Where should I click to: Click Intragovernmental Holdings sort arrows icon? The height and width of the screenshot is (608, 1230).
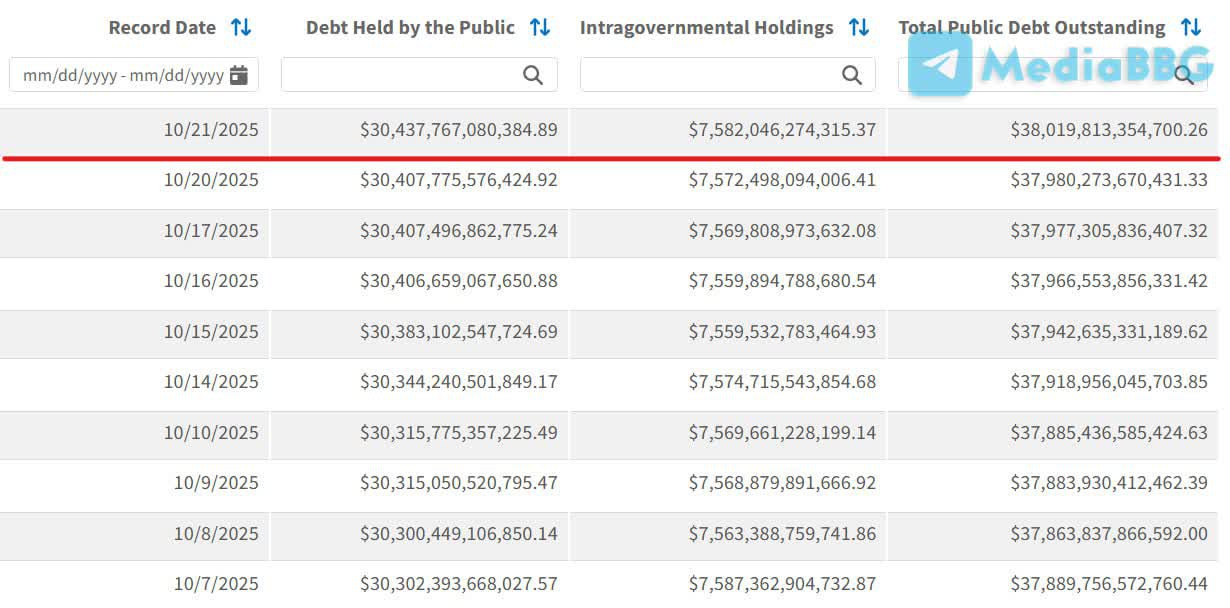coord(859,28)
